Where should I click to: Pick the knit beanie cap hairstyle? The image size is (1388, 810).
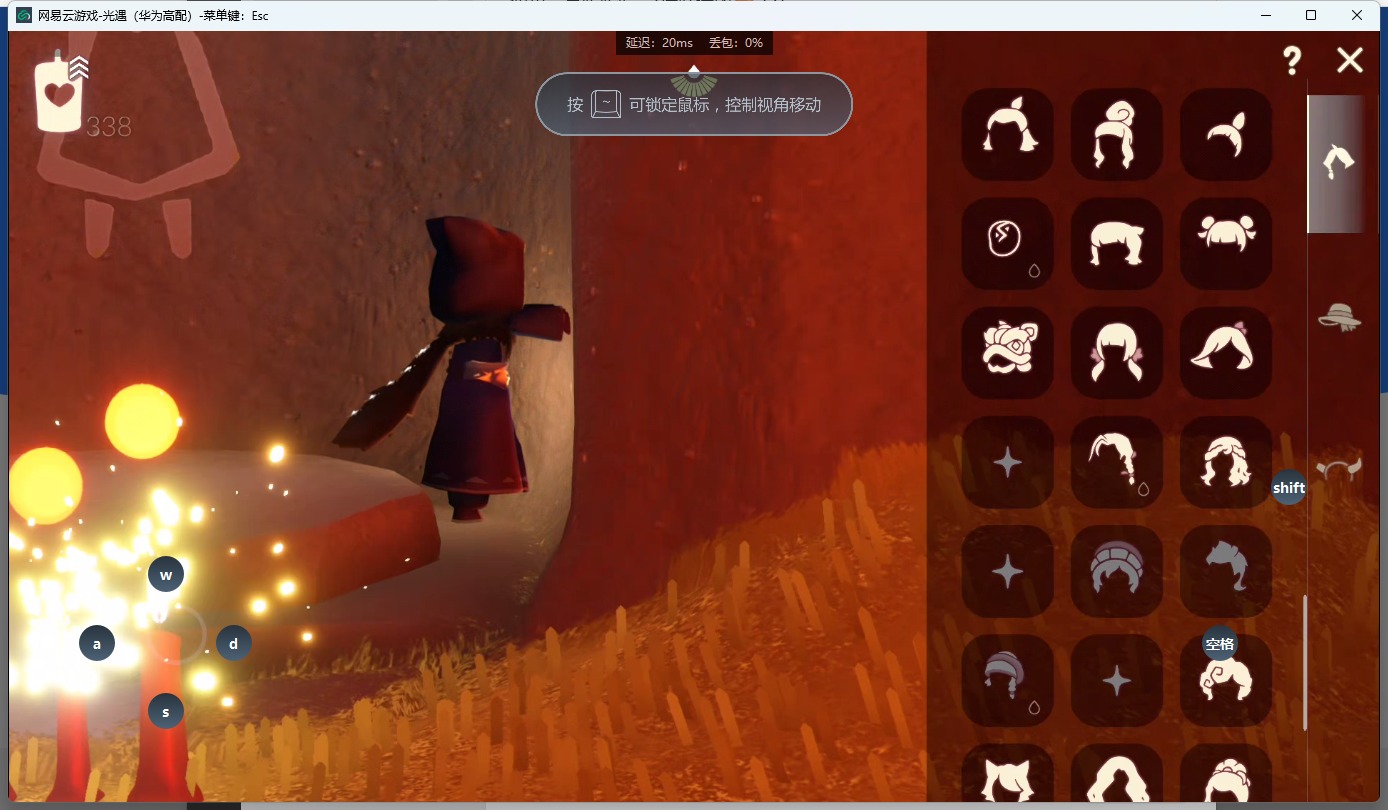tap(1116, 571)
